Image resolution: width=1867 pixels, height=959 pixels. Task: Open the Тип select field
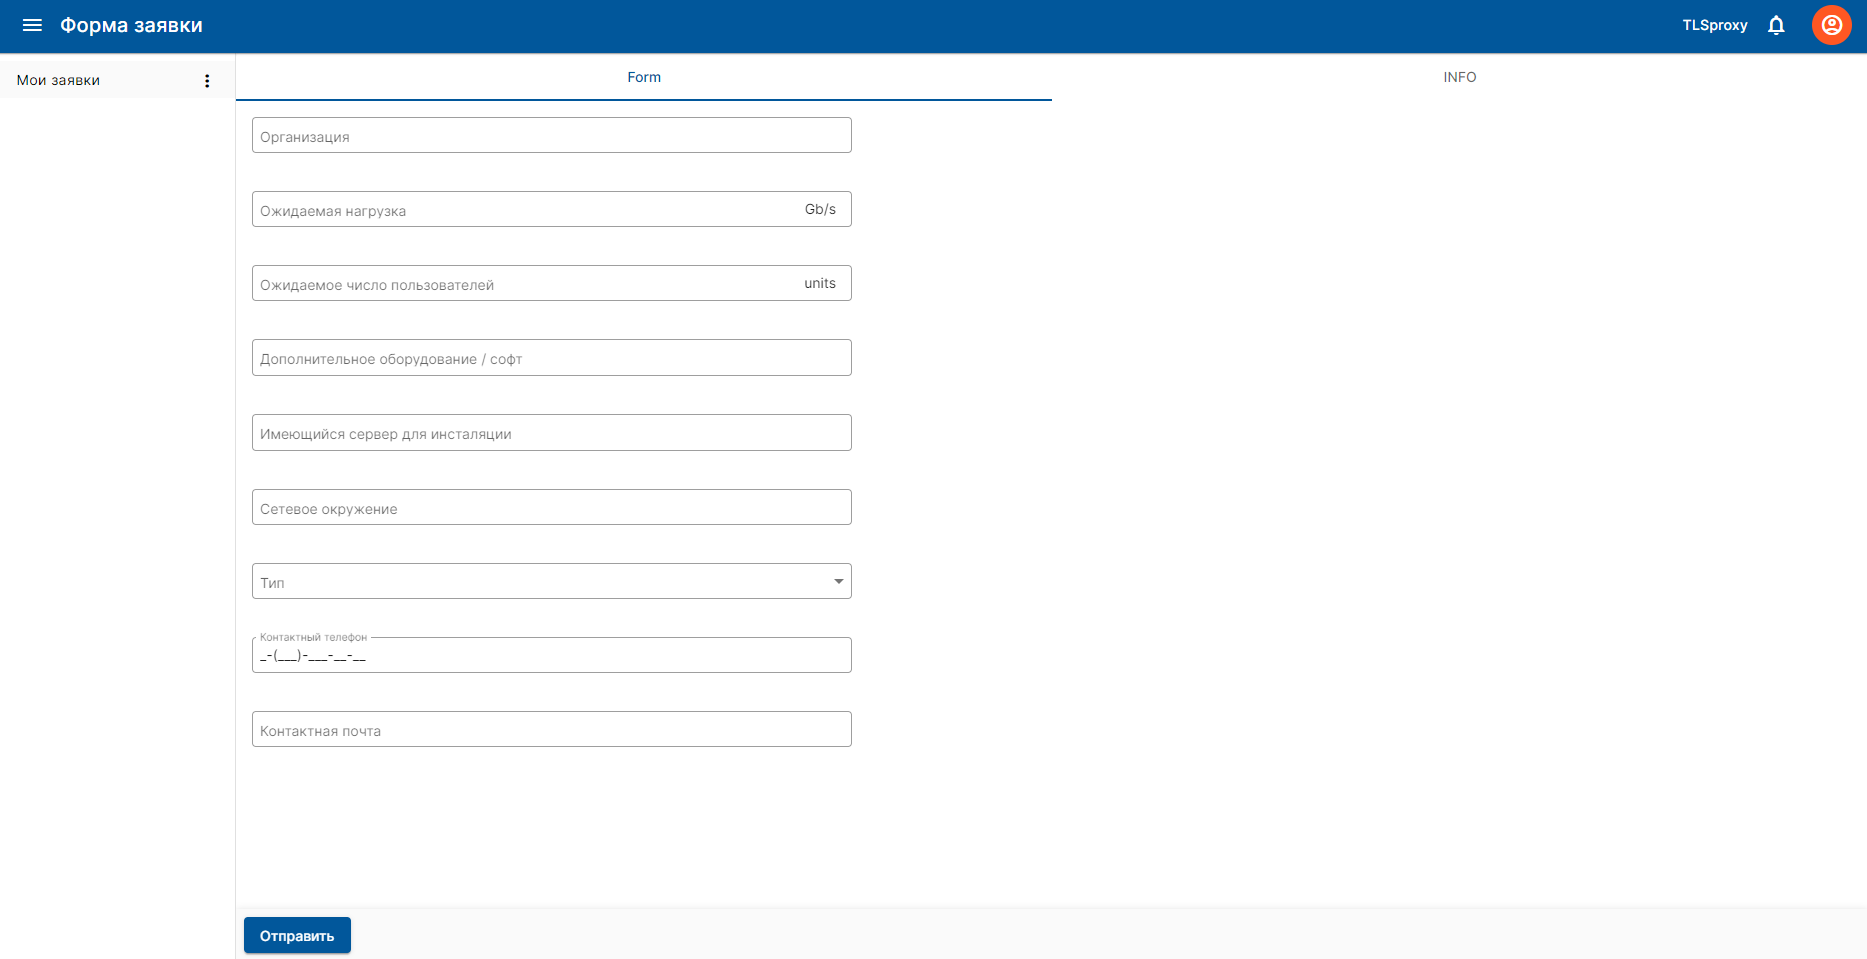pyautogui.click(x=540, y=582)
